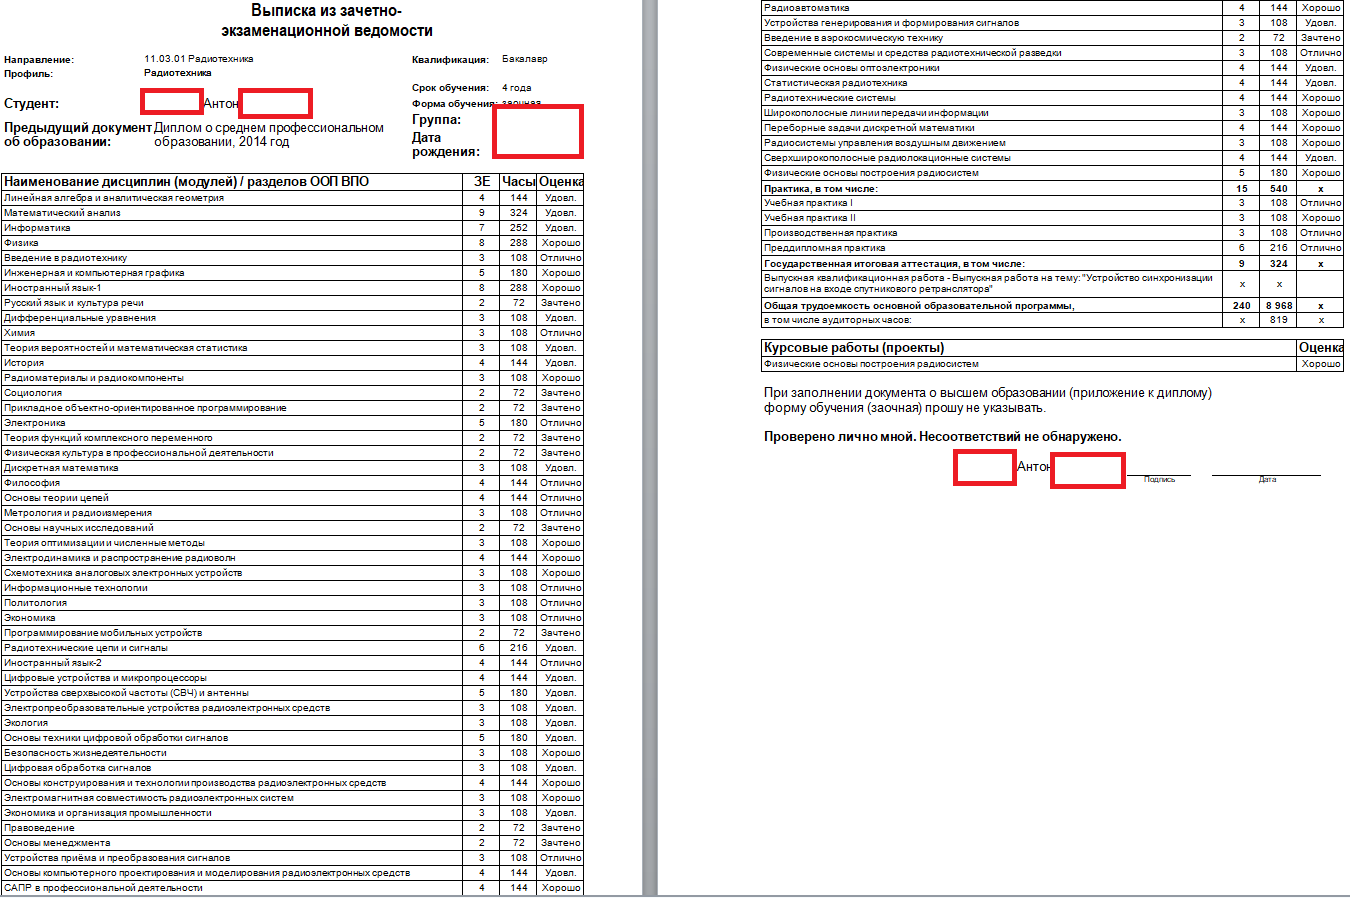Click the "Квалификация:" label
The width and height of the screenshot is (1350, 898).
click(450, 60)
